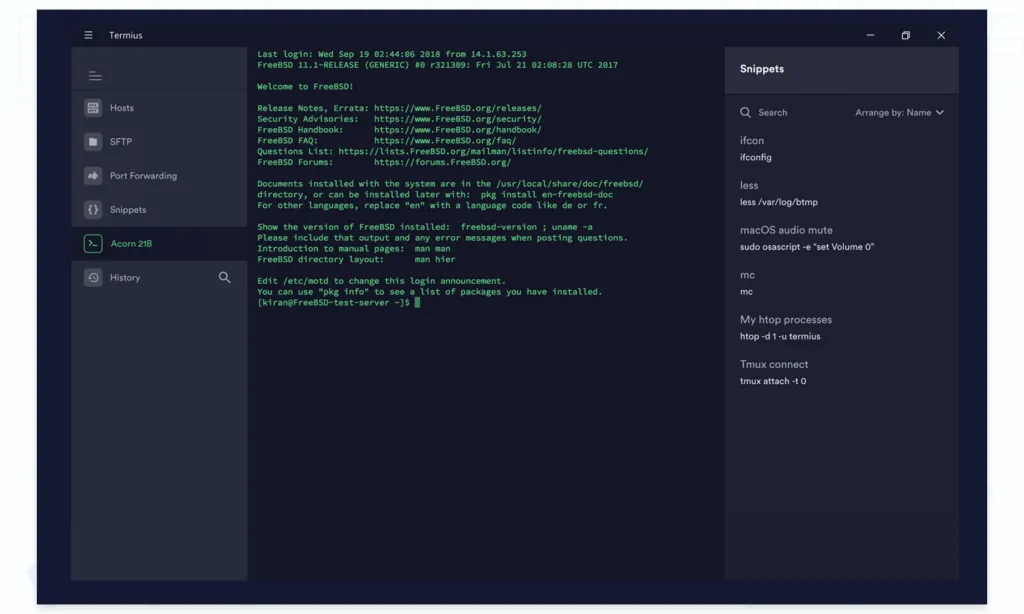The height and width of the screenshot is (614, 1024).
Task: Open the History section
Action: pos(159,278)
